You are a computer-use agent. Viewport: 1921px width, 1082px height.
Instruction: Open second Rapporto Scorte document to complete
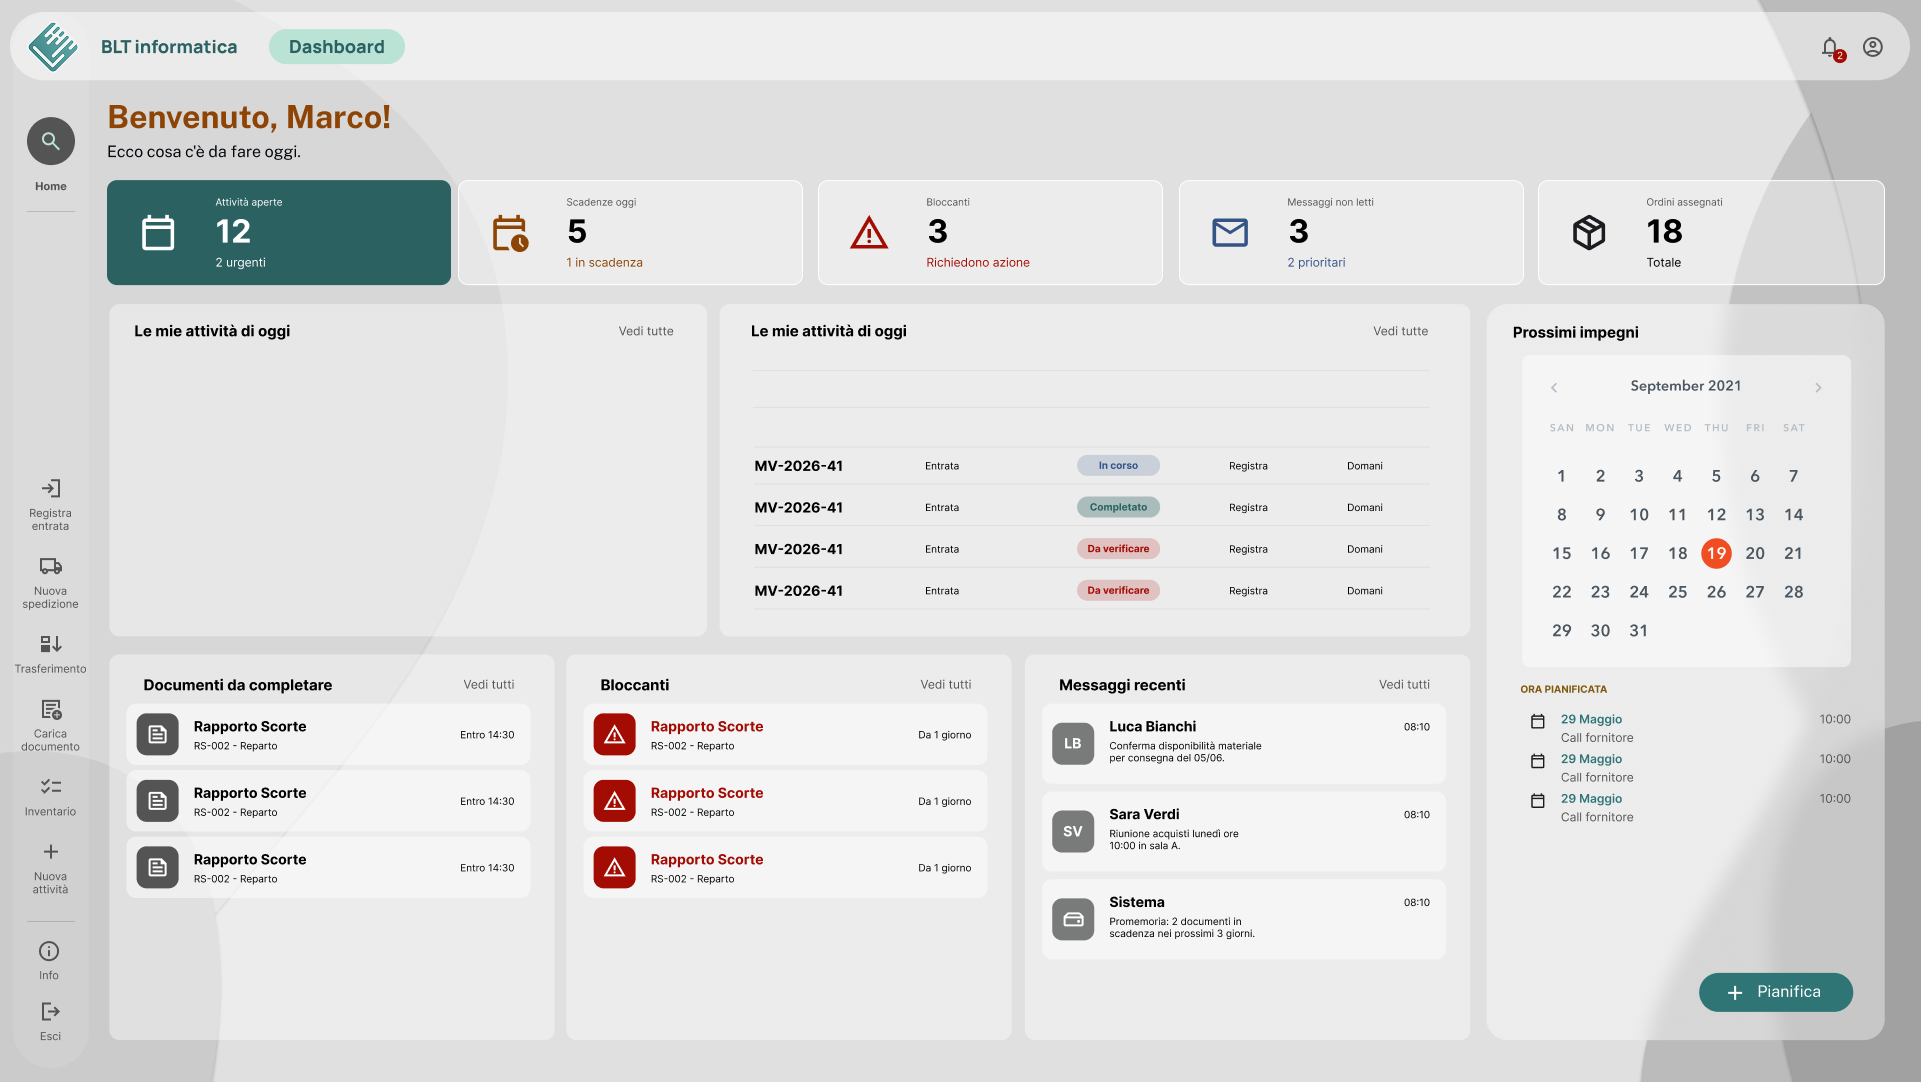[328, 802]
